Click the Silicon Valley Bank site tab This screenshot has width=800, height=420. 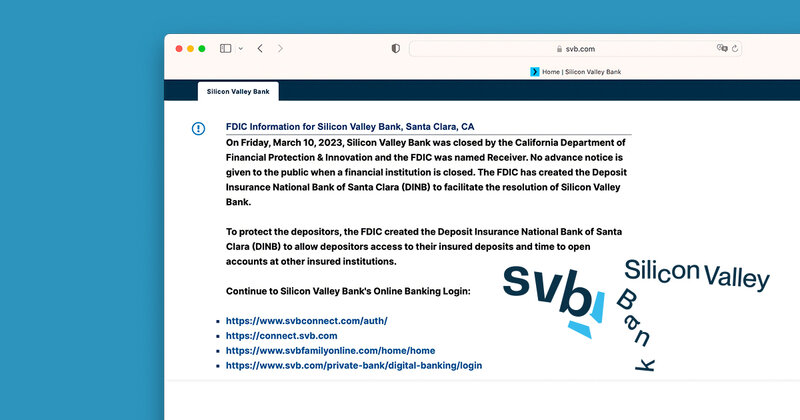(238, 91)
